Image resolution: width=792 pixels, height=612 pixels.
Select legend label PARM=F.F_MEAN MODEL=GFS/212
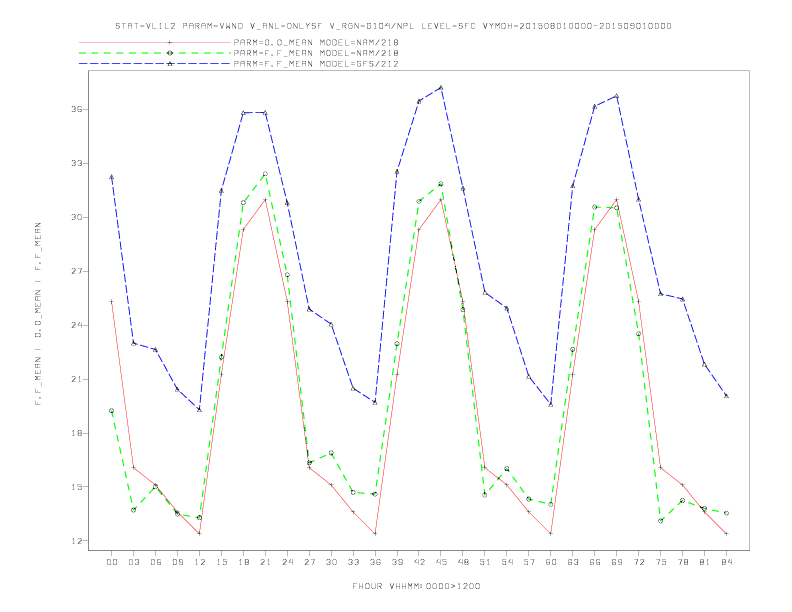pos(316,64)
